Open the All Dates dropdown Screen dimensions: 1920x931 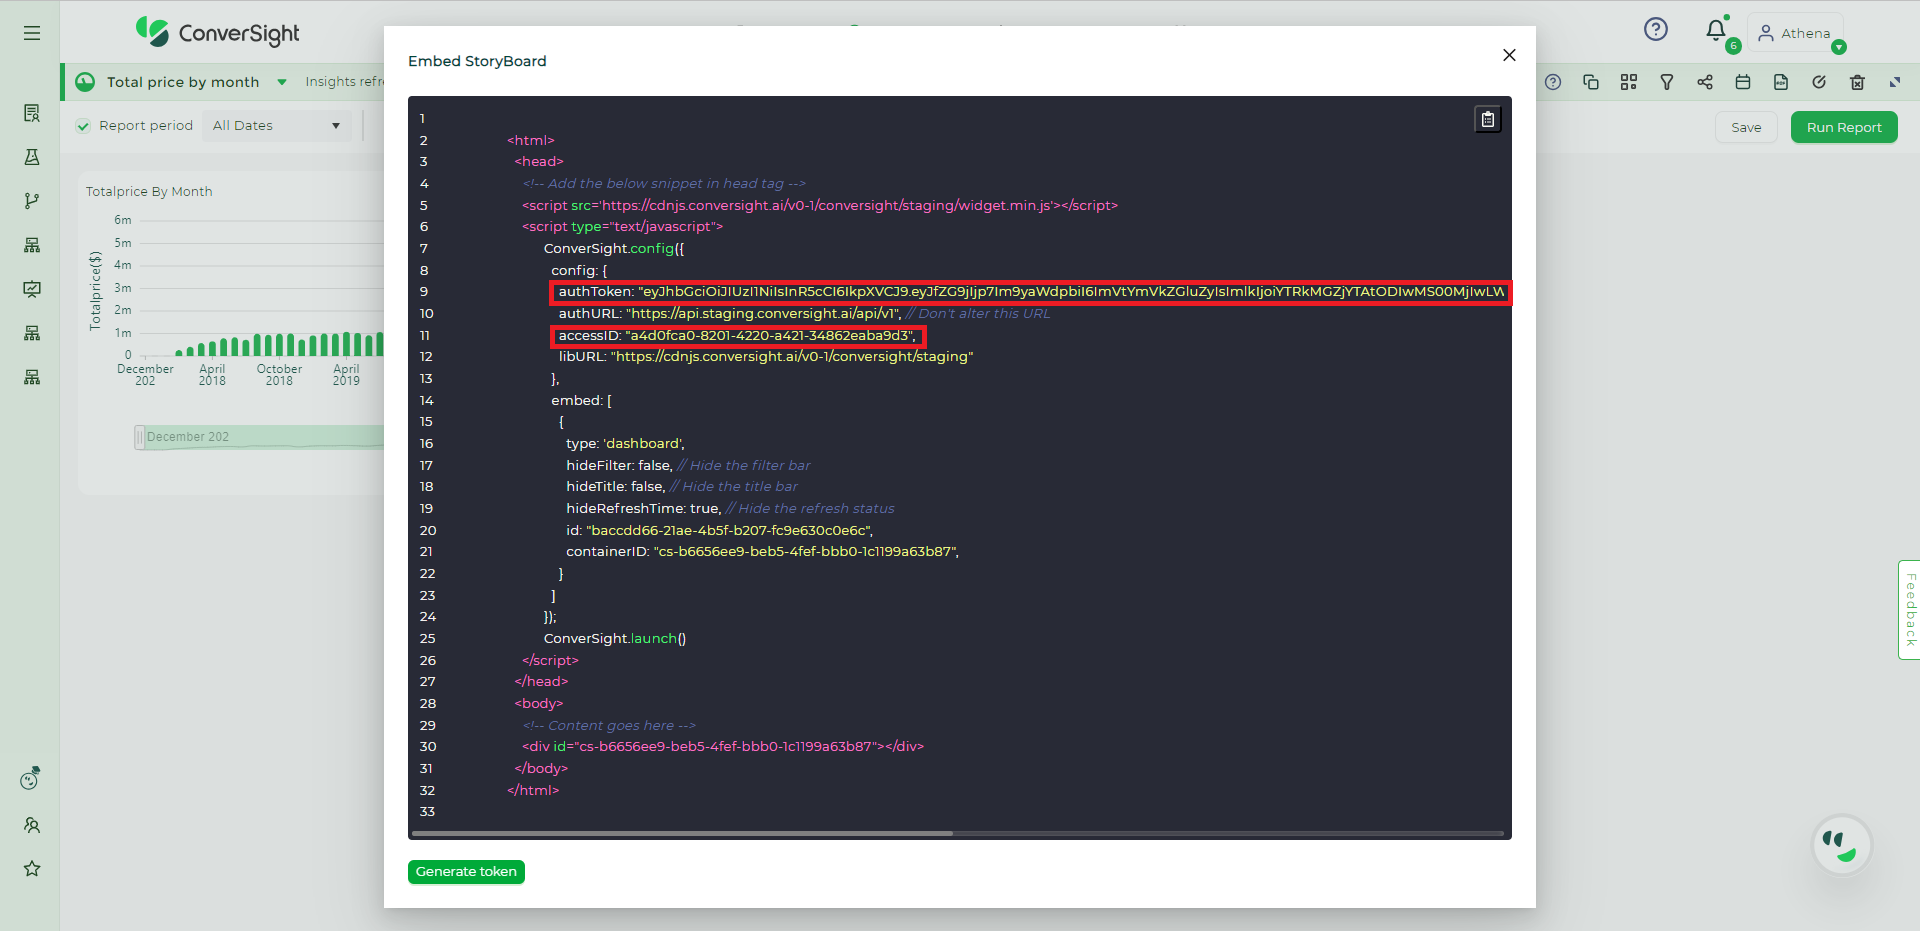tap(276, 126)
